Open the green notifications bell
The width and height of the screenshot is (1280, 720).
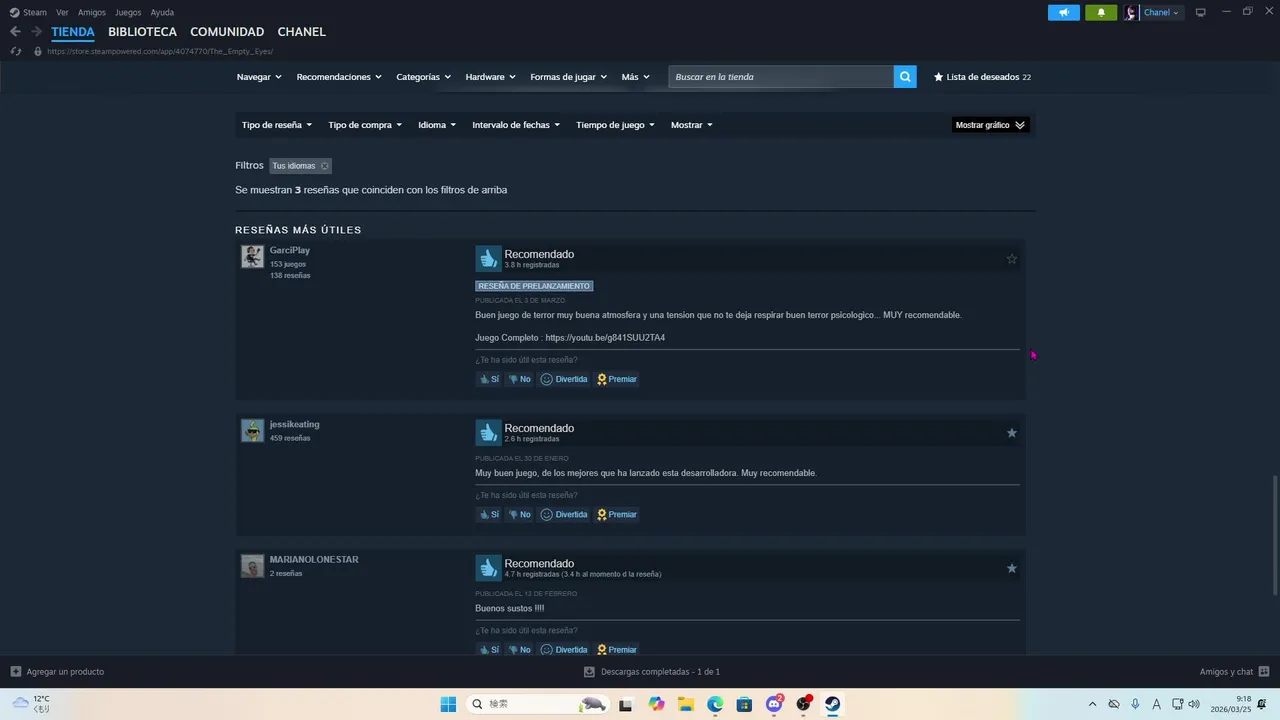tap(1101, 13)
